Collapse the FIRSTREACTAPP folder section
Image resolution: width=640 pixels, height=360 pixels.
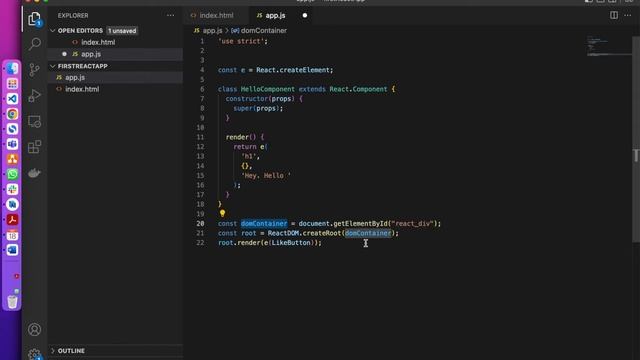pos(53,66)
